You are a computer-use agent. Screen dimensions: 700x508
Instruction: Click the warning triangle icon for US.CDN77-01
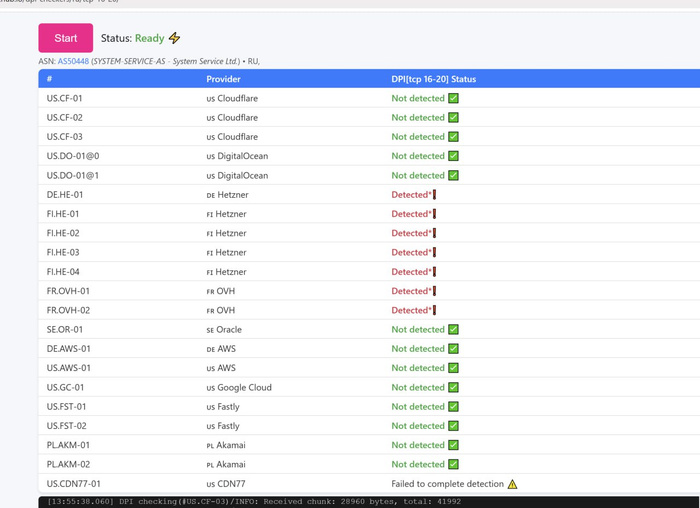click(x=512, y=484)
